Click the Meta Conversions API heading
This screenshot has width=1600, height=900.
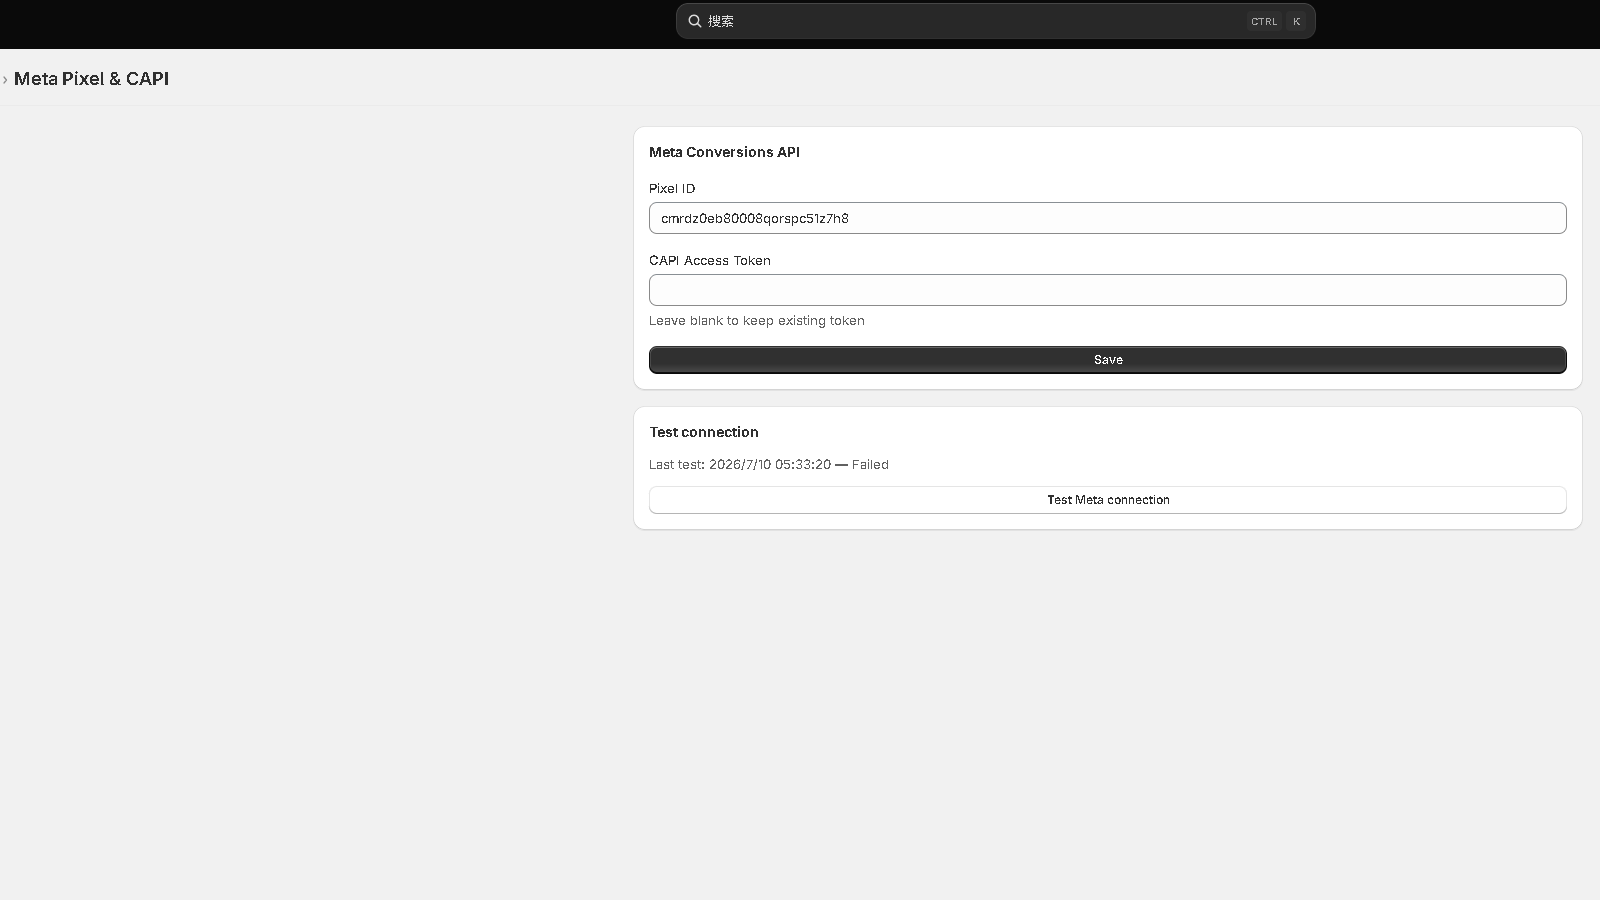(x=724, y=152)
